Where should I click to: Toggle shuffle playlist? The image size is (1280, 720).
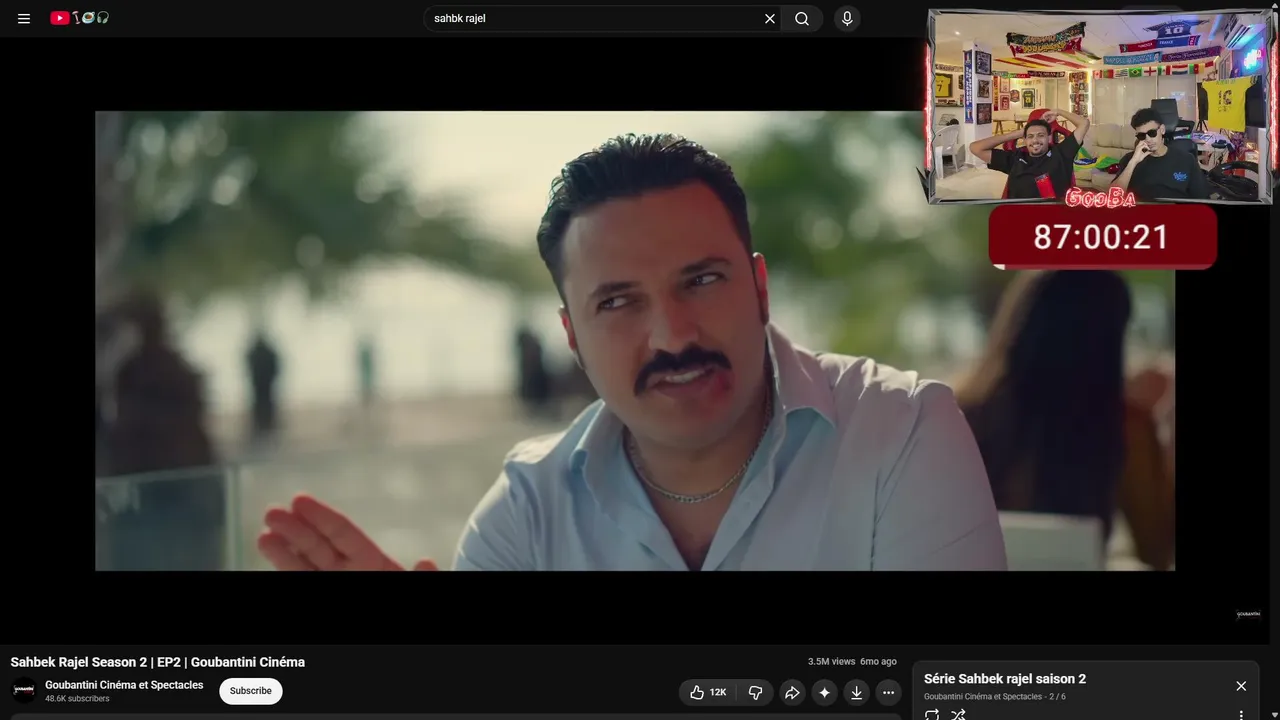[x=958, y=714]
